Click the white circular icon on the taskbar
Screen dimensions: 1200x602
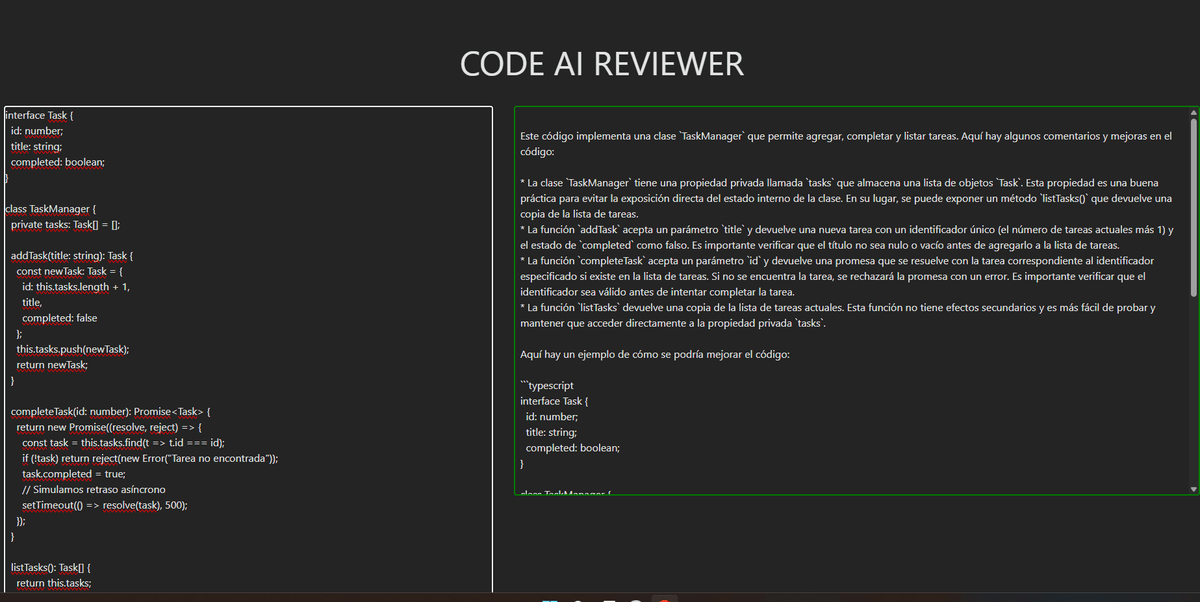[578, 599]
